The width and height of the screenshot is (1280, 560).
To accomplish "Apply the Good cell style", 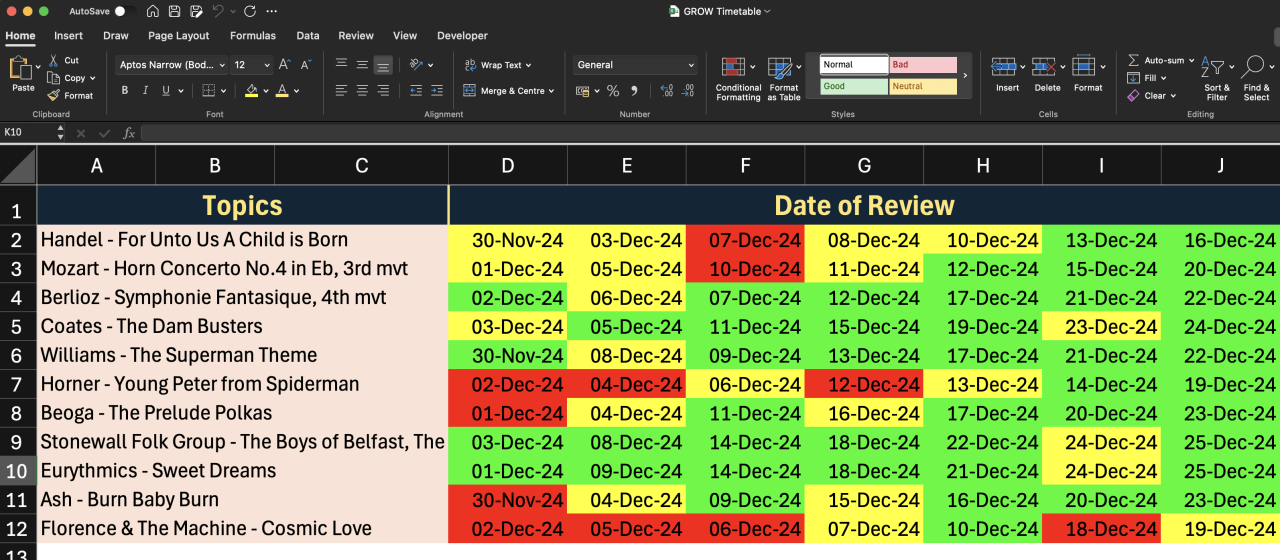I will click(x=854, y=87).
